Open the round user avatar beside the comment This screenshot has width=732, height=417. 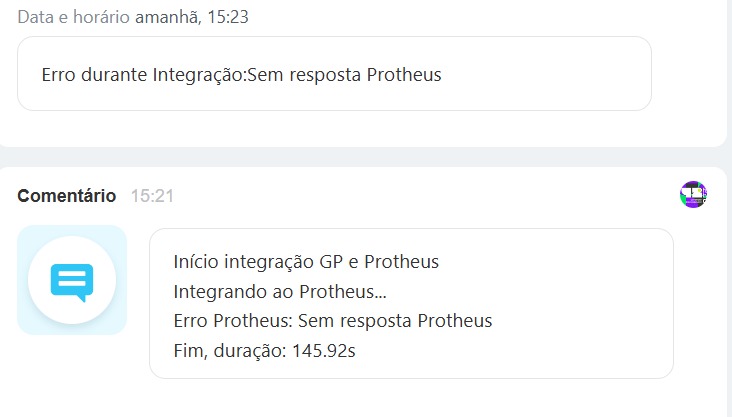pos(693,195)
